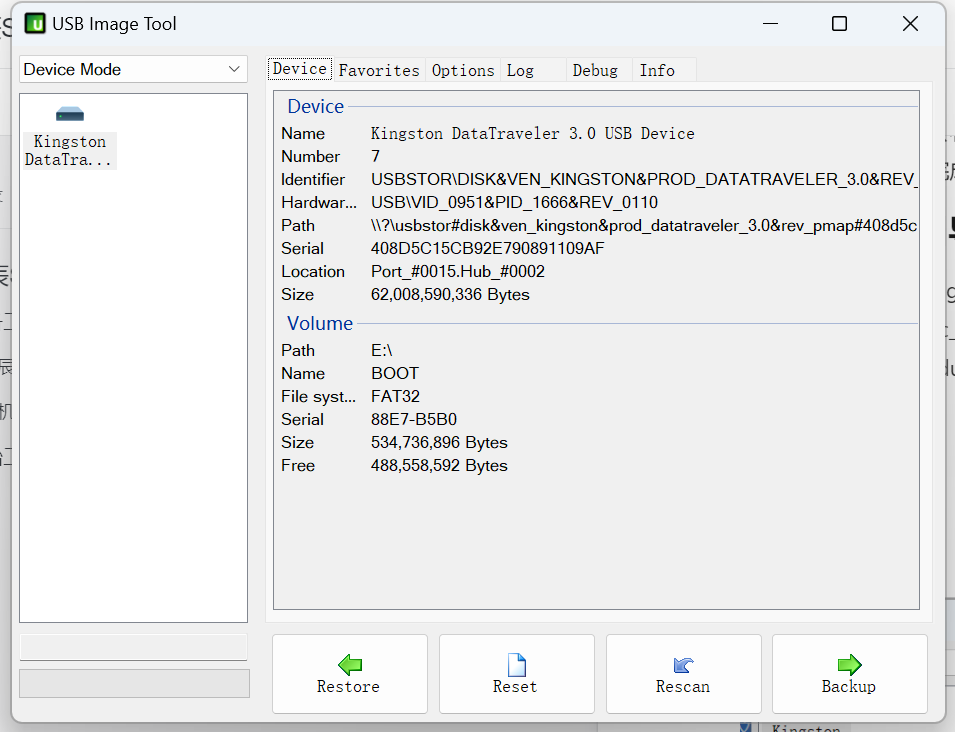Viewport: 955px width, 732px height.
Task: Click the device serial number 408D5C15CB92E790891109AF
Action: click(487, 248)
